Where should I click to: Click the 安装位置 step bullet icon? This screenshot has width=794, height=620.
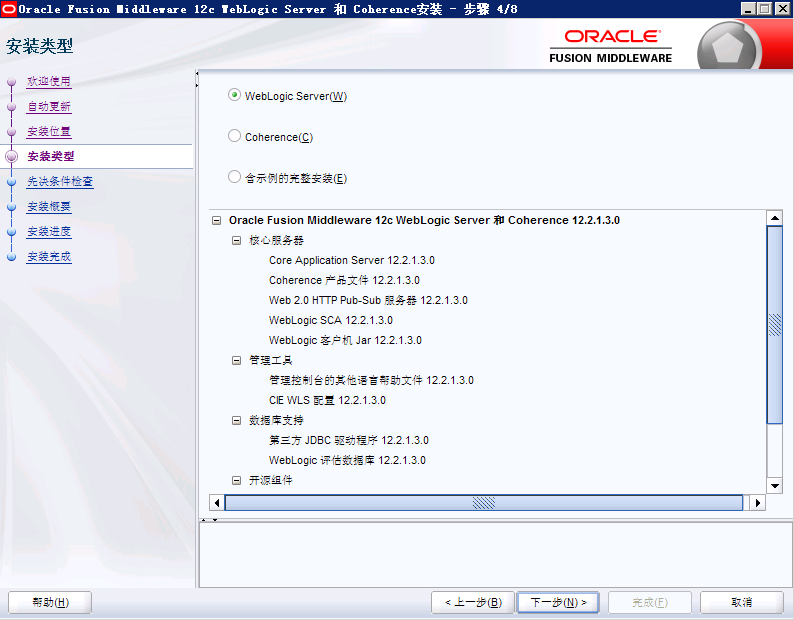click(x=11, y=132)
